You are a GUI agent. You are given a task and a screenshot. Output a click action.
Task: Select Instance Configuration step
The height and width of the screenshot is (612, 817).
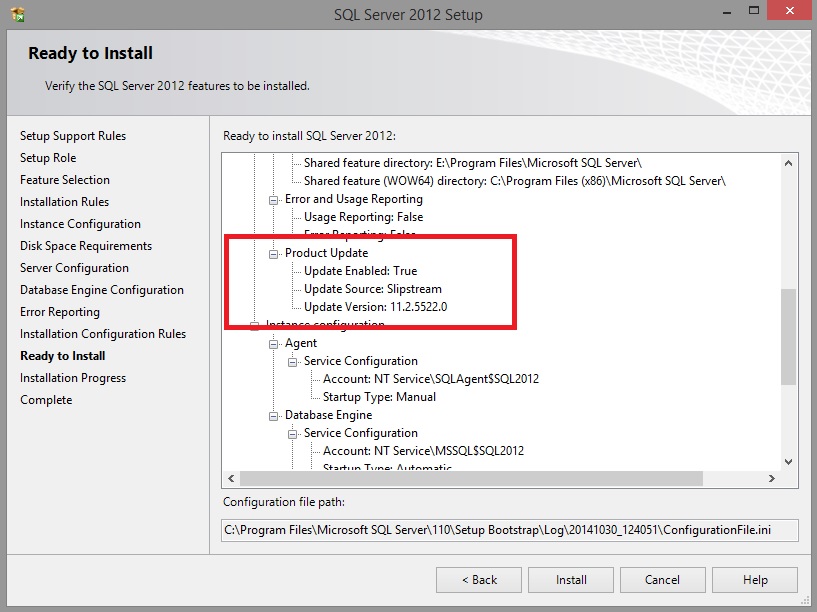[80, 224]
